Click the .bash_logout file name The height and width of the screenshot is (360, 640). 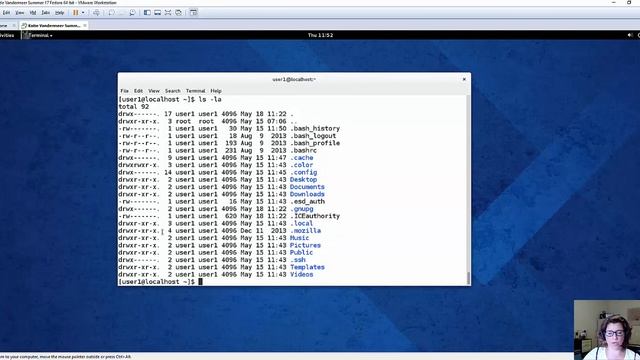313,136
